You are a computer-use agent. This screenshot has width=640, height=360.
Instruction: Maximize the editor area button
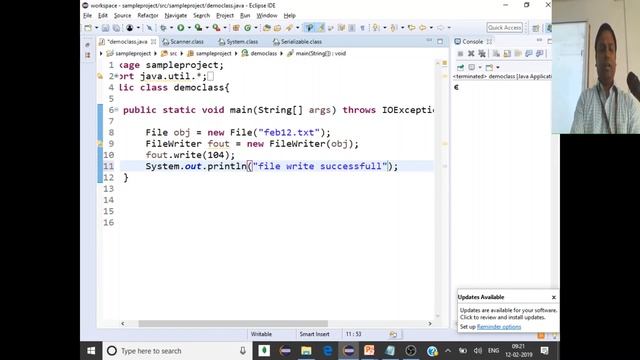click(440, 41)
